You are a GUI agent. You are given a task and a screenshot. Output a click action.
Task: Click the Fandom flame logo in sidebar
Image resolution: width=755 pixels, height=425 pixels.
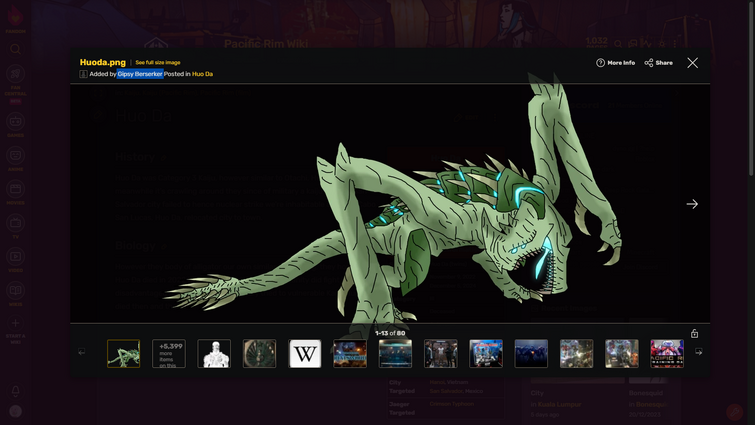tap(15, 16)
